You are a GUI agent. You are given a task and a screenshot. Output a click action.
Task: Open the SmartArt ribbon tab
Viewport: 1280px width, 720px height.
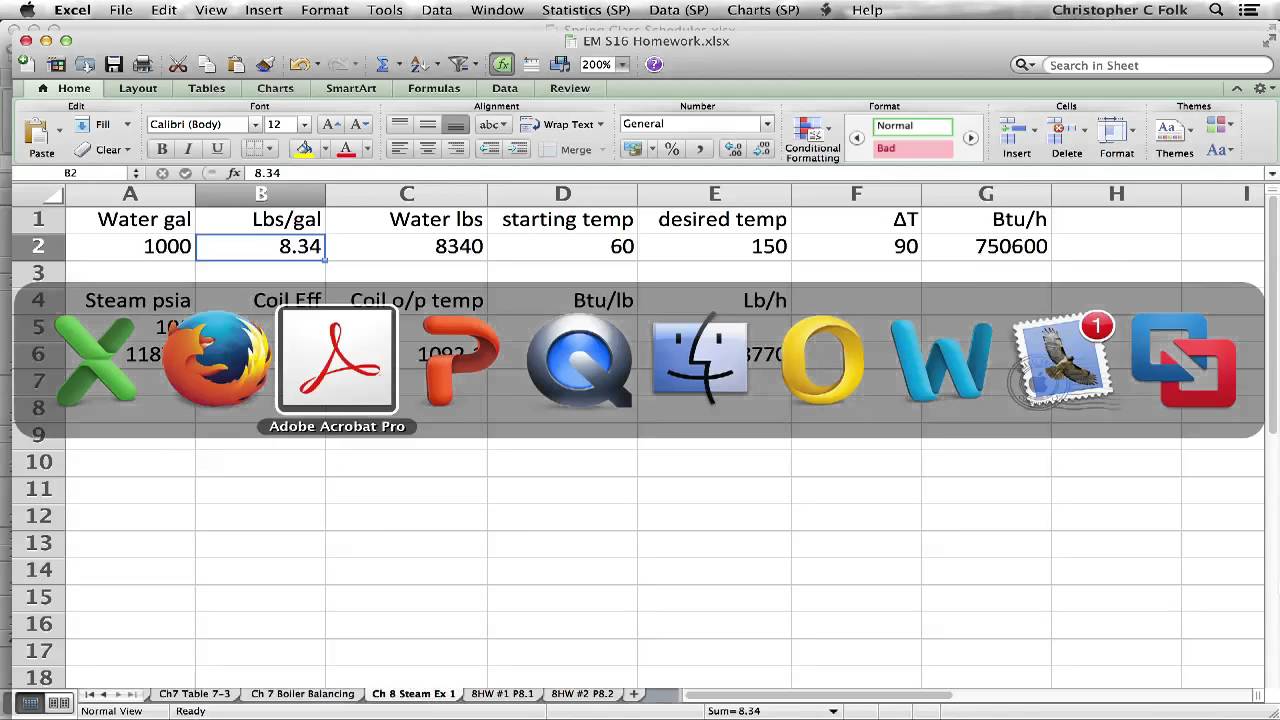pos(351,88)
